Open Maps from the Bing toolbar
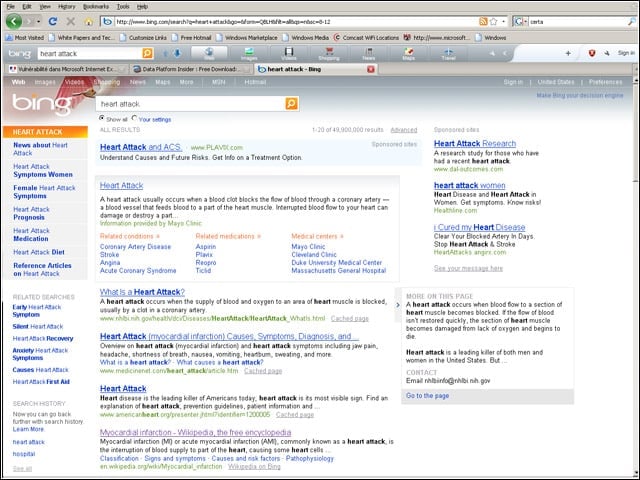Viewport: 640px width, 480px height. (x=408, y=53)
